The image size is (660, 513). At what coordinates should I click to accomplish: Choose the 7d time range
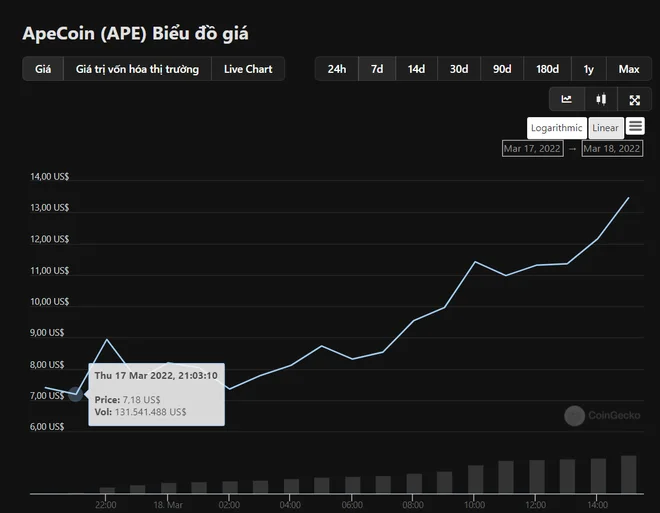click(x=377, y=69)
